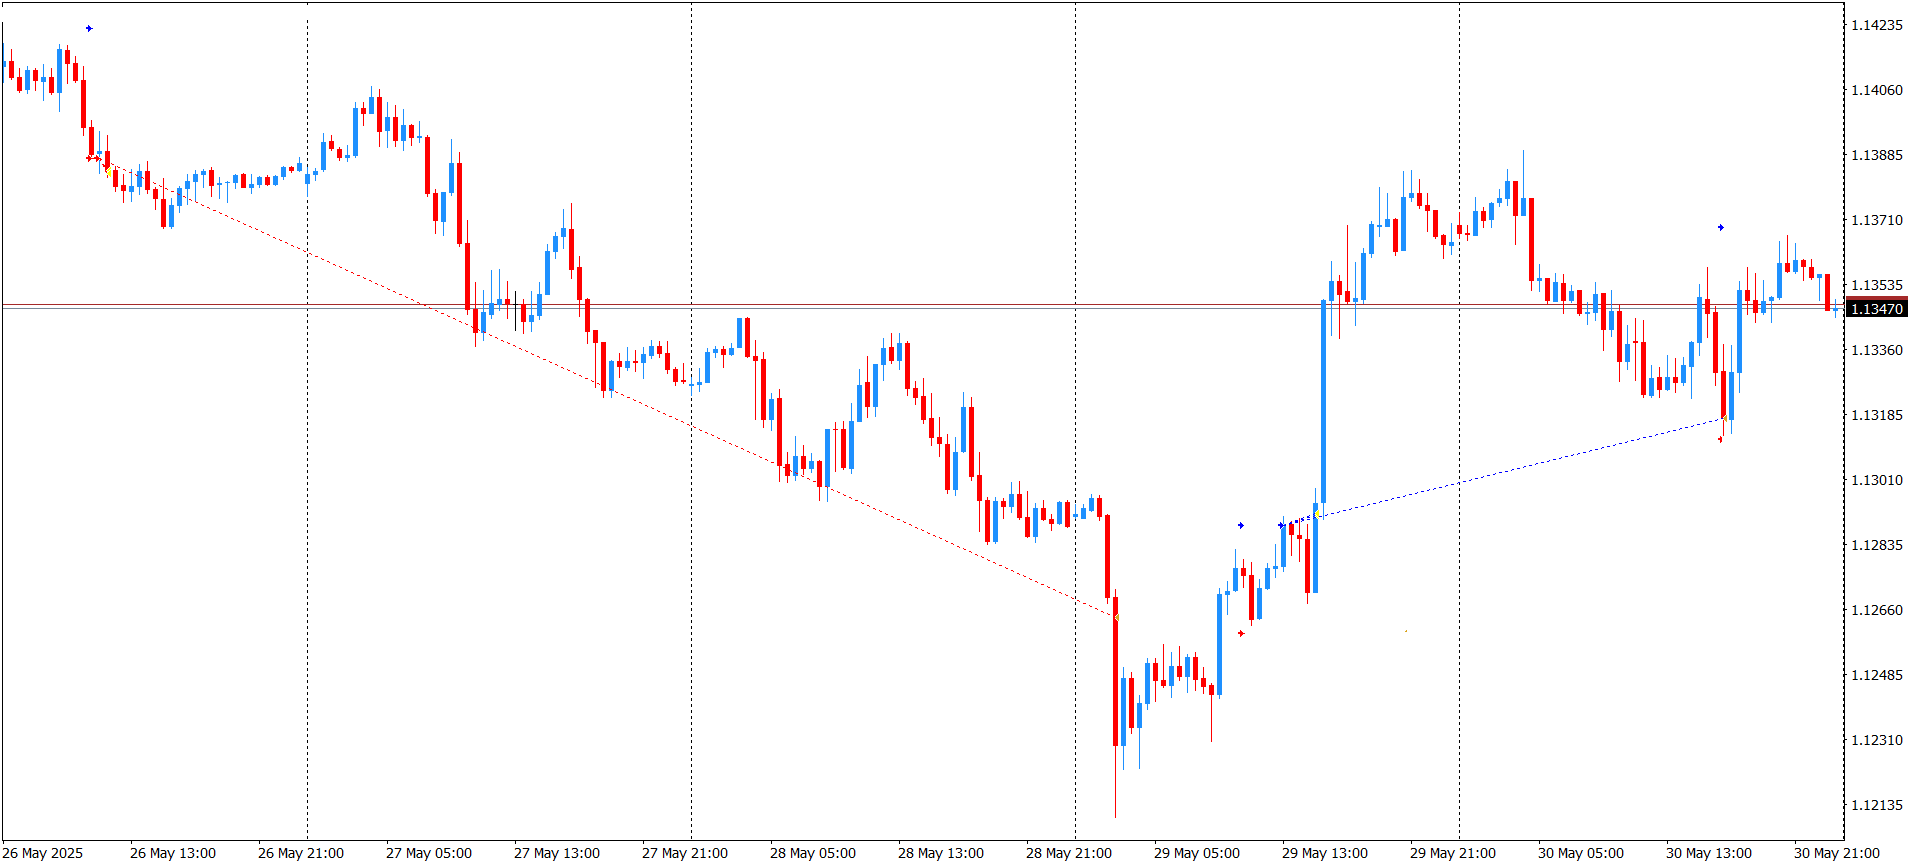Select the red dashed sell trade line
Image resolution: width=1916 pixels, height=867 pixels.
coord(605,388)
